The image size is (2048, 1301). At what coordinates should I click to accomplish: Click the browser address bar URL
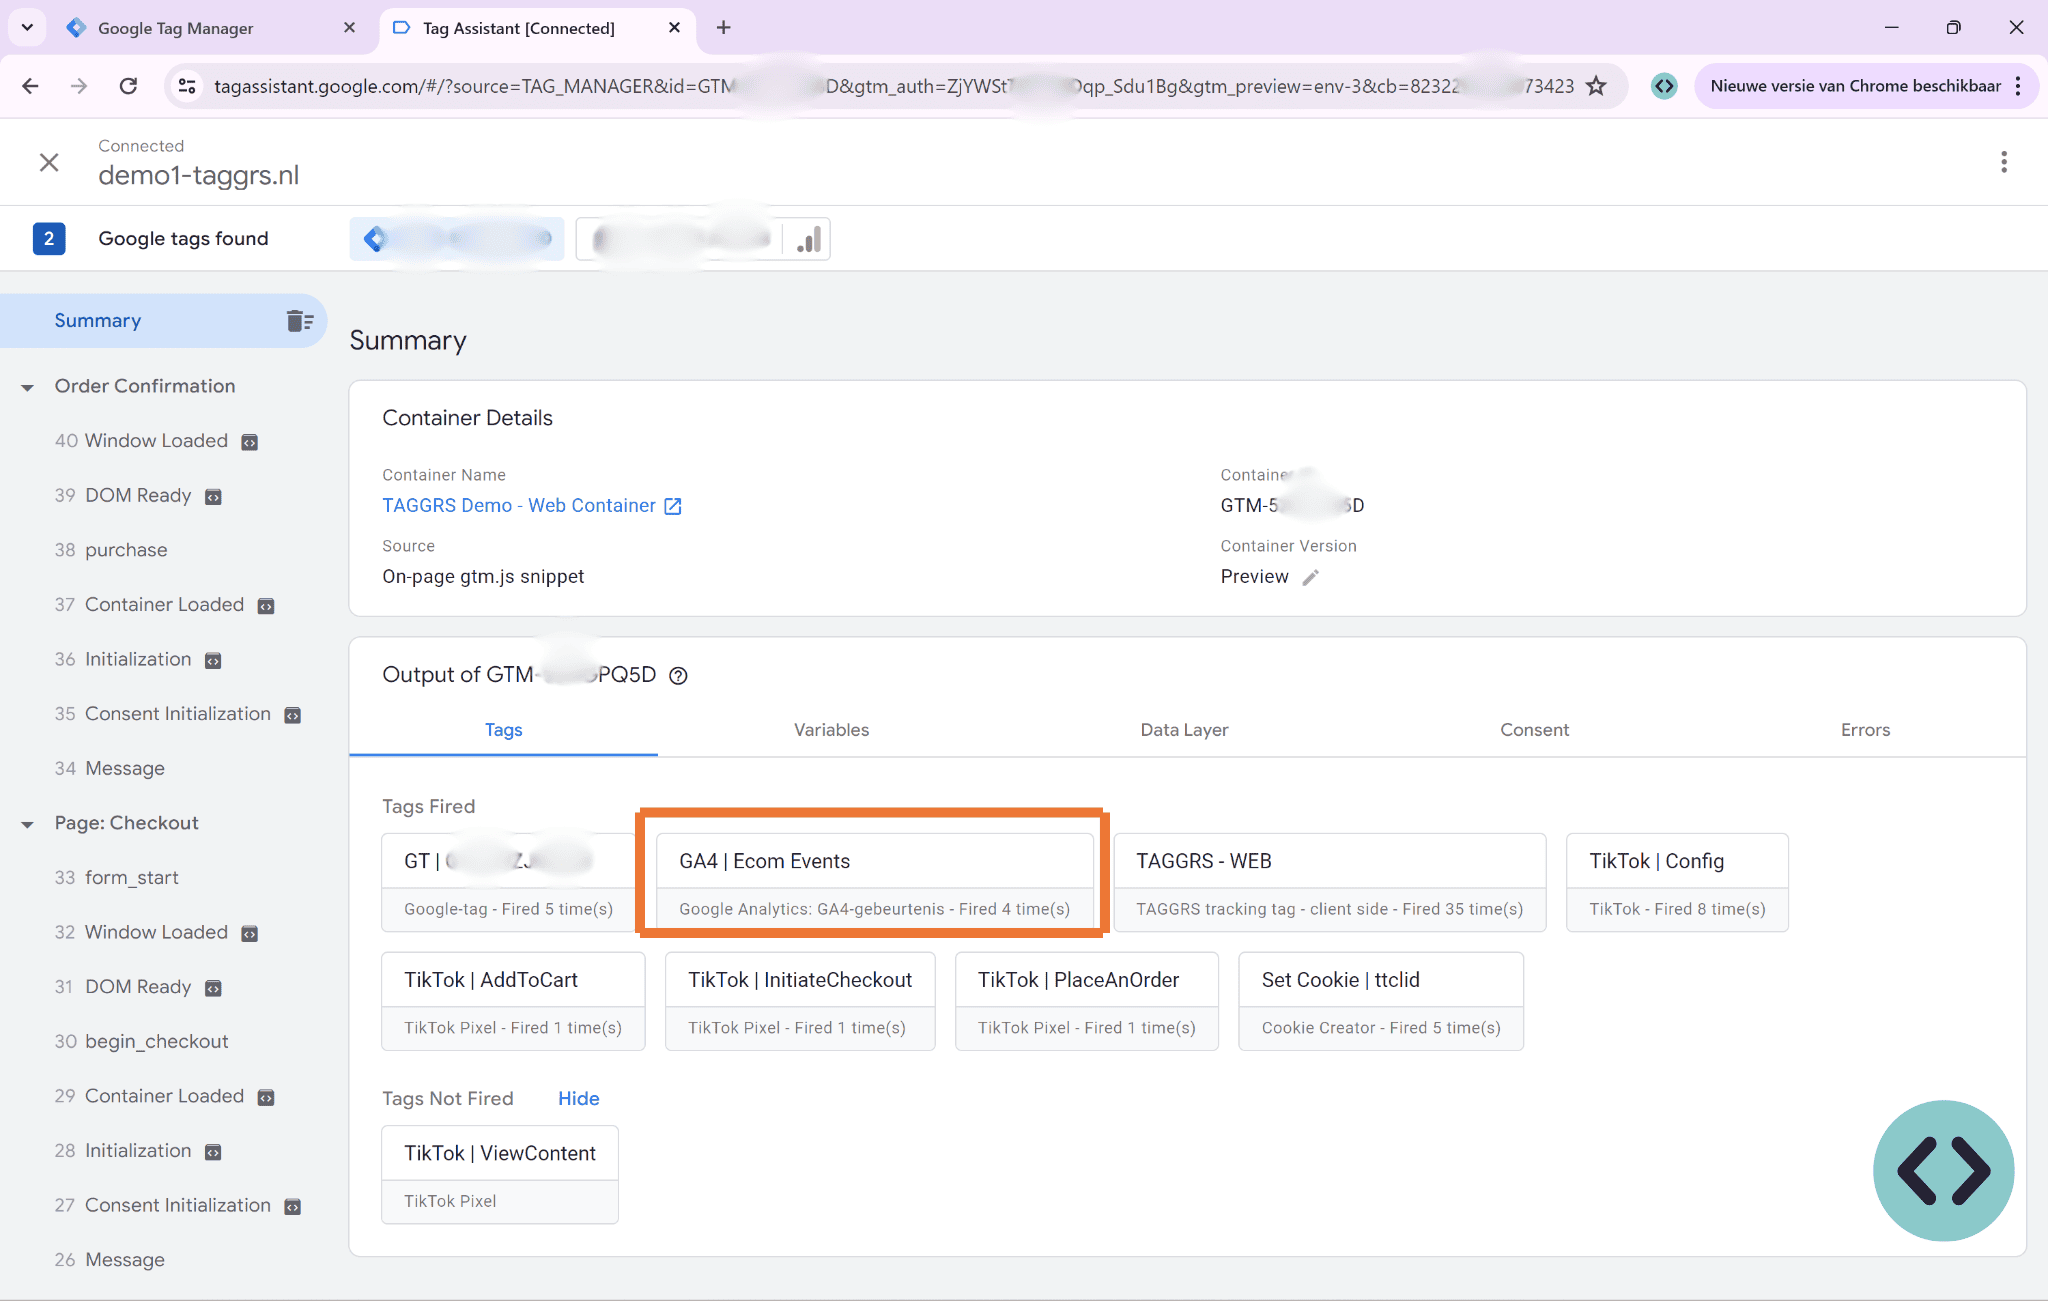(x=894, y=86)
